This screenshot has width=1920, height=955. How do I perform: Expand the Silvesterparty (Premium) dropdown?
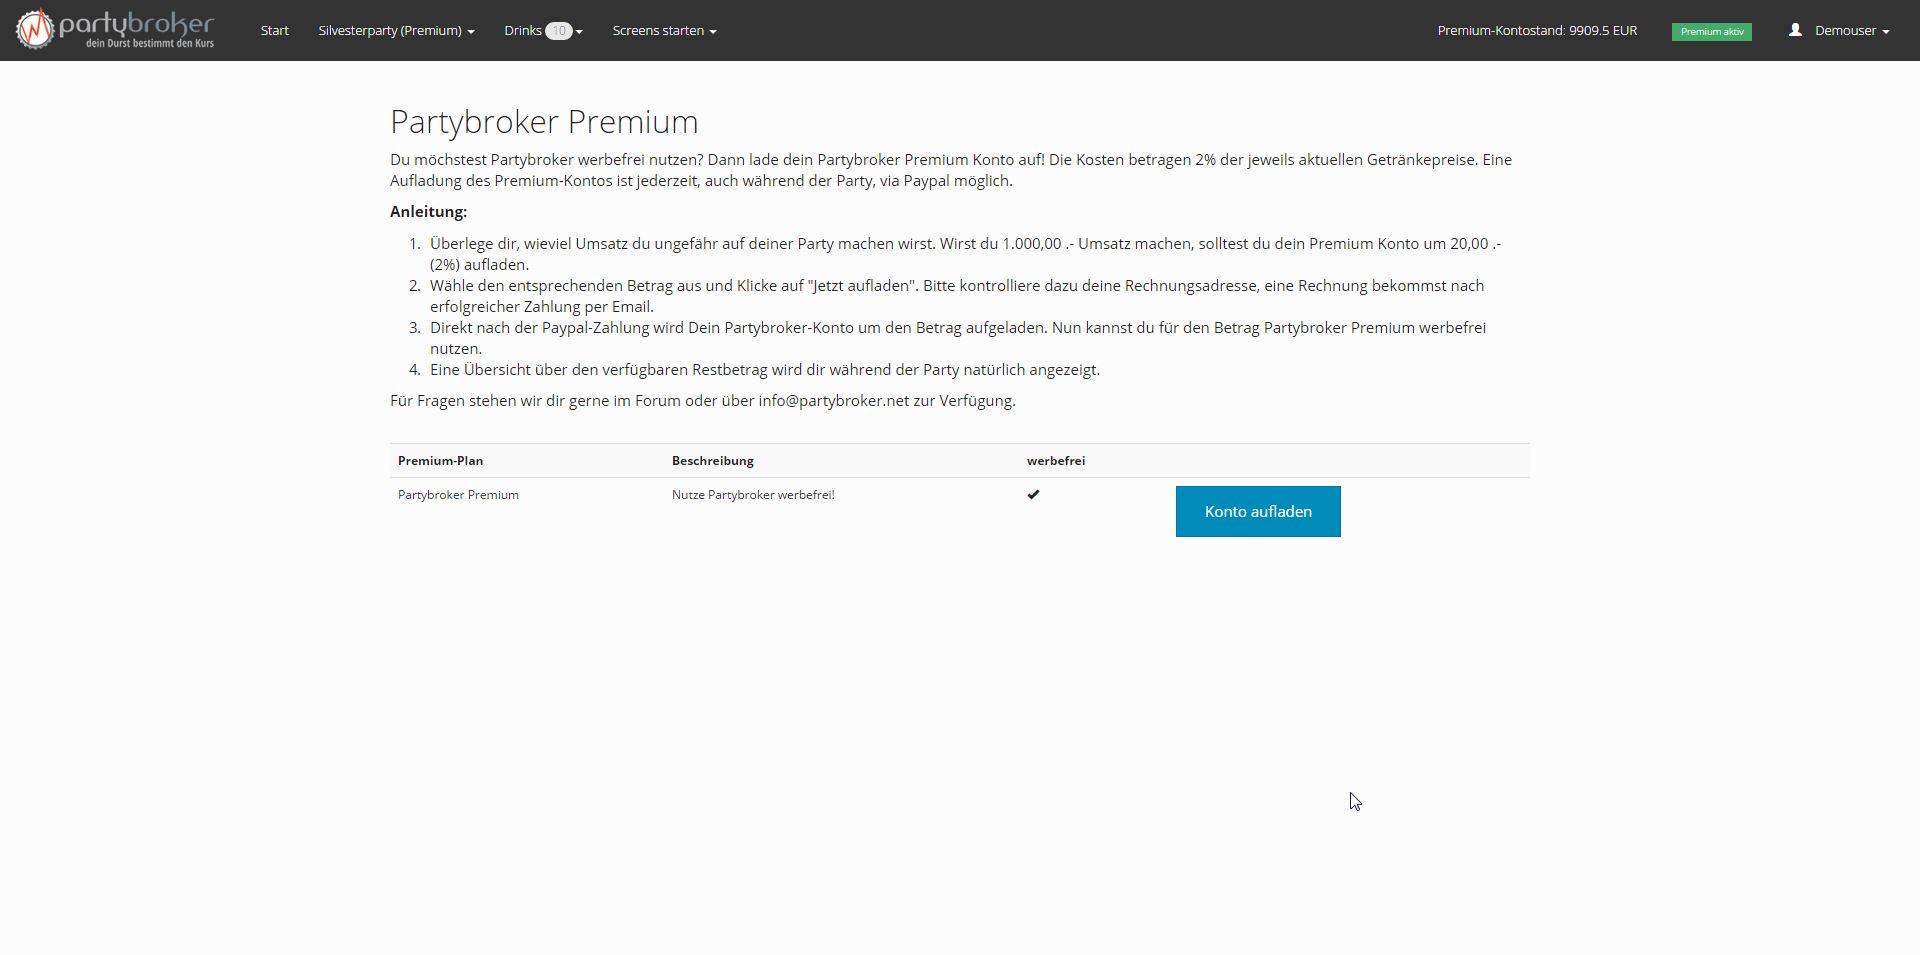[x=396, y=31]
